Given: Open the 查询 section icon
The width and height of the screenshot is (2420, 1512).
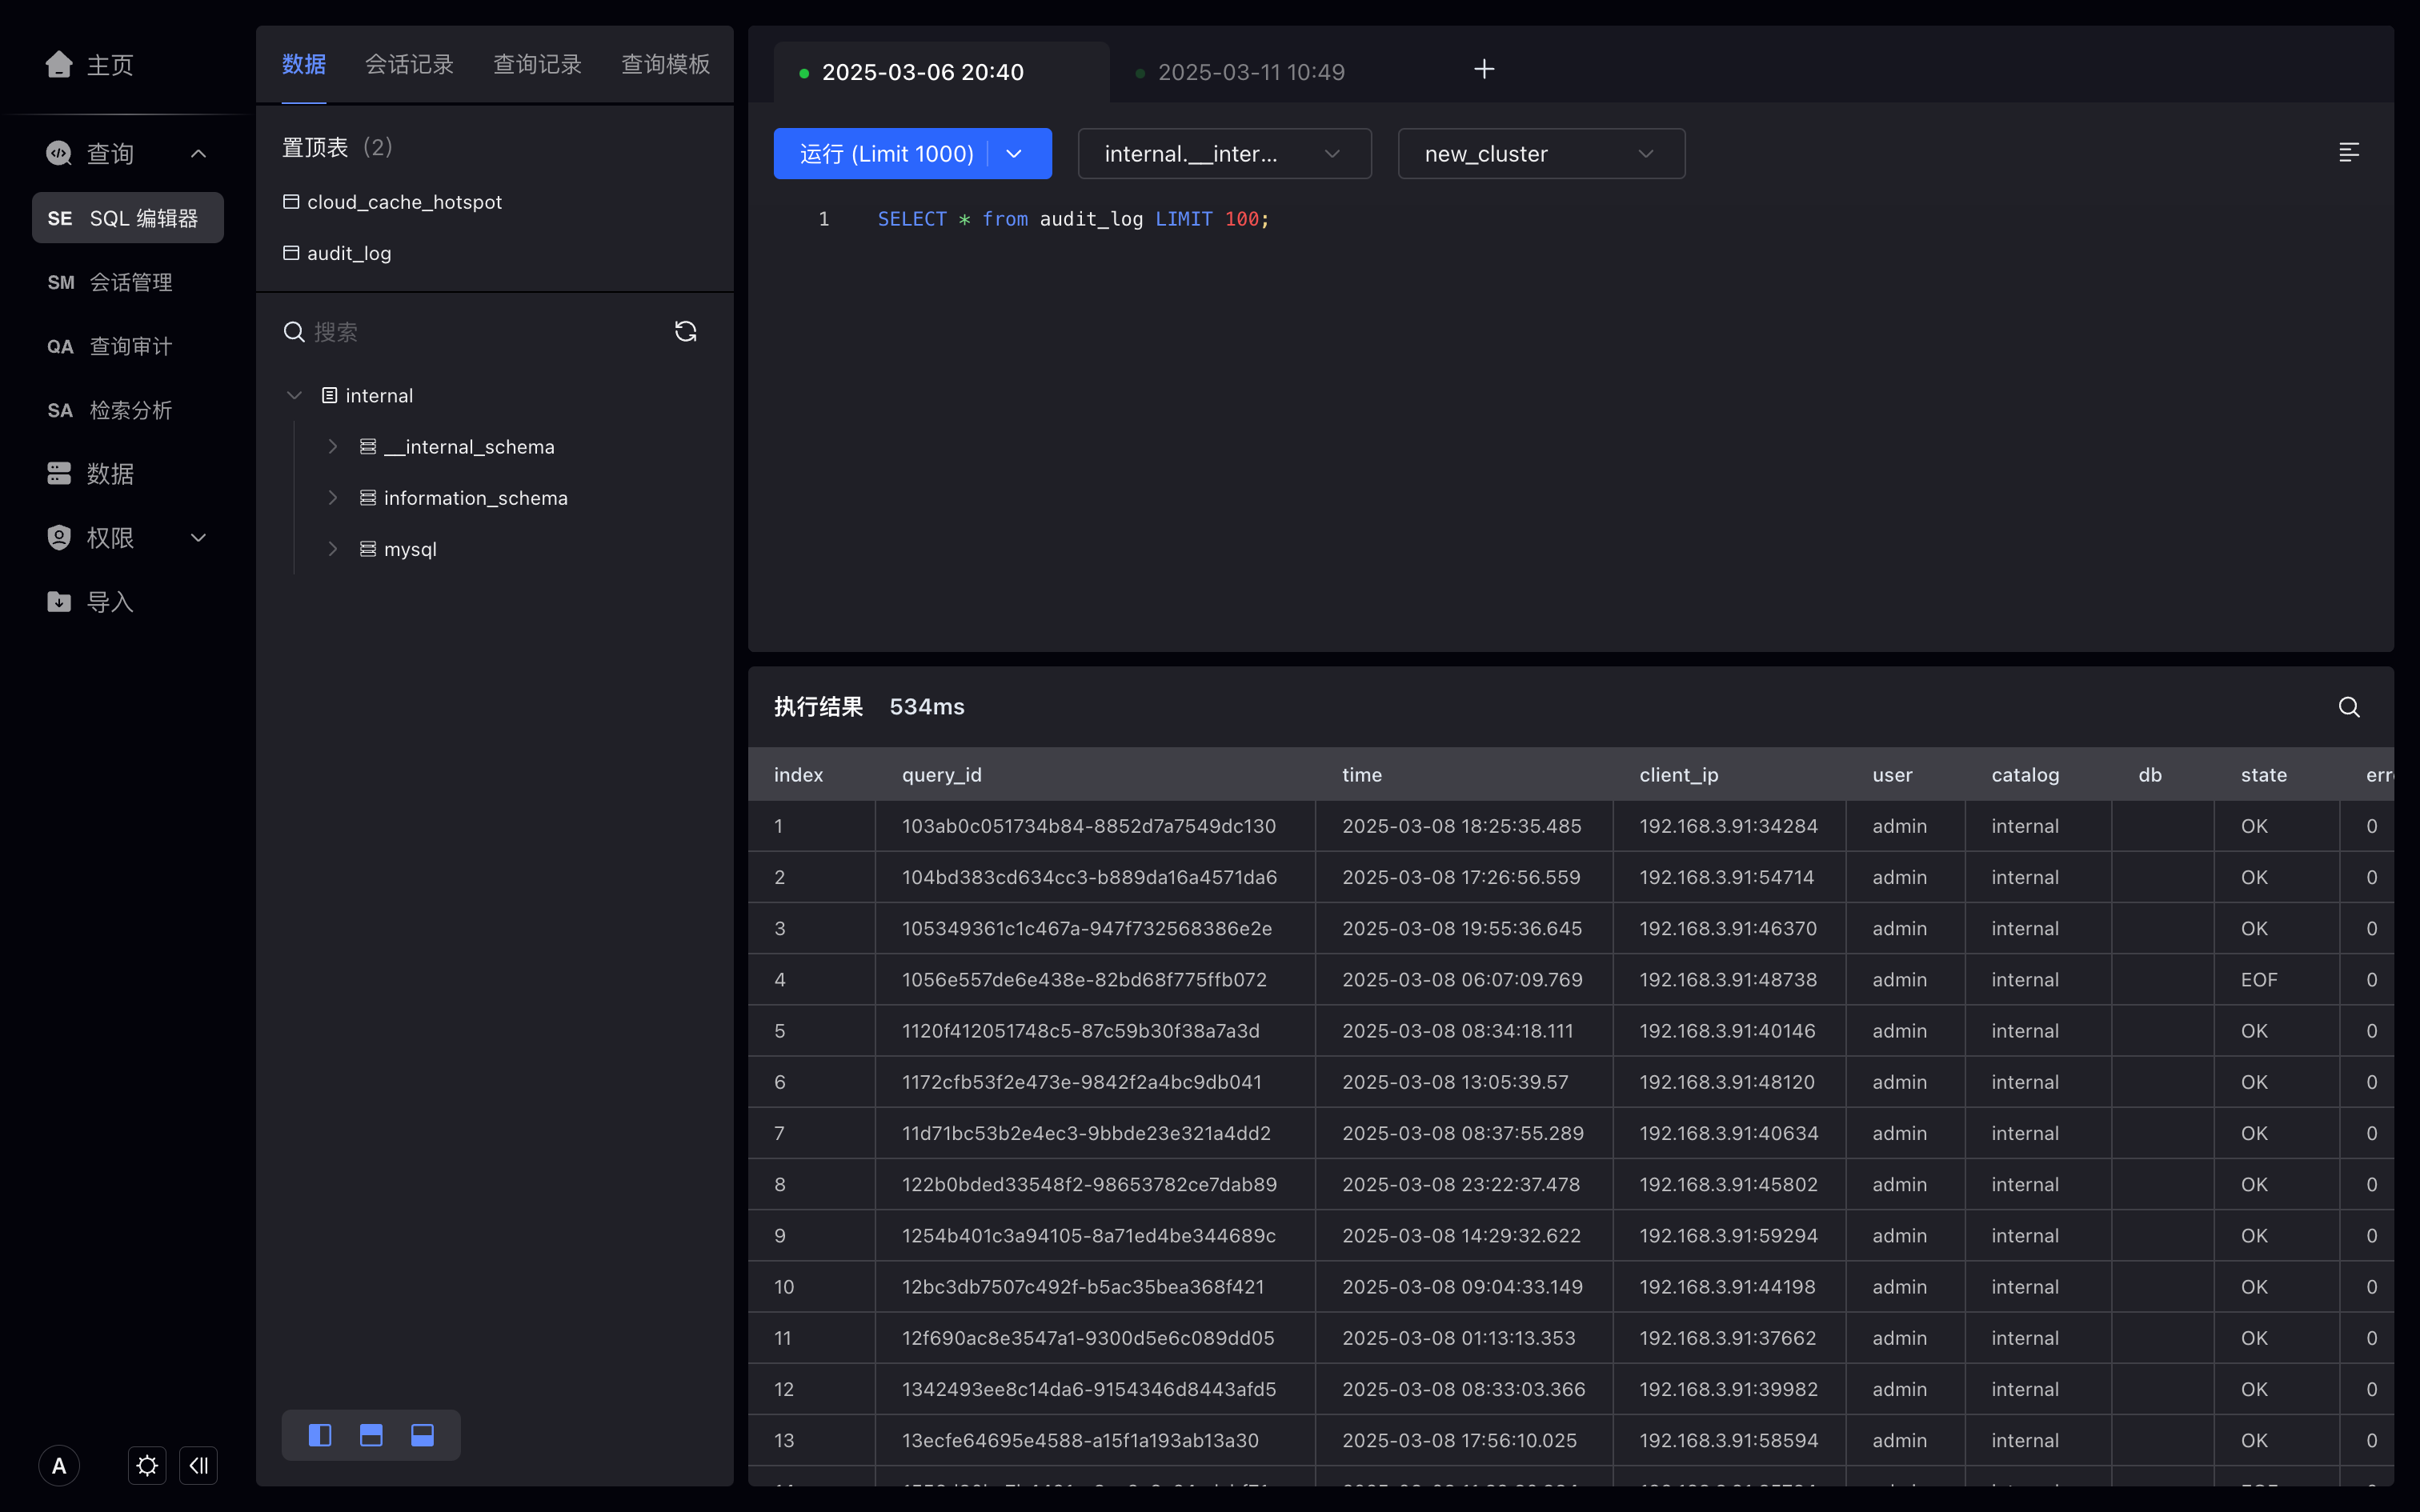Looking at the screenshot, I should pos(59,153).
